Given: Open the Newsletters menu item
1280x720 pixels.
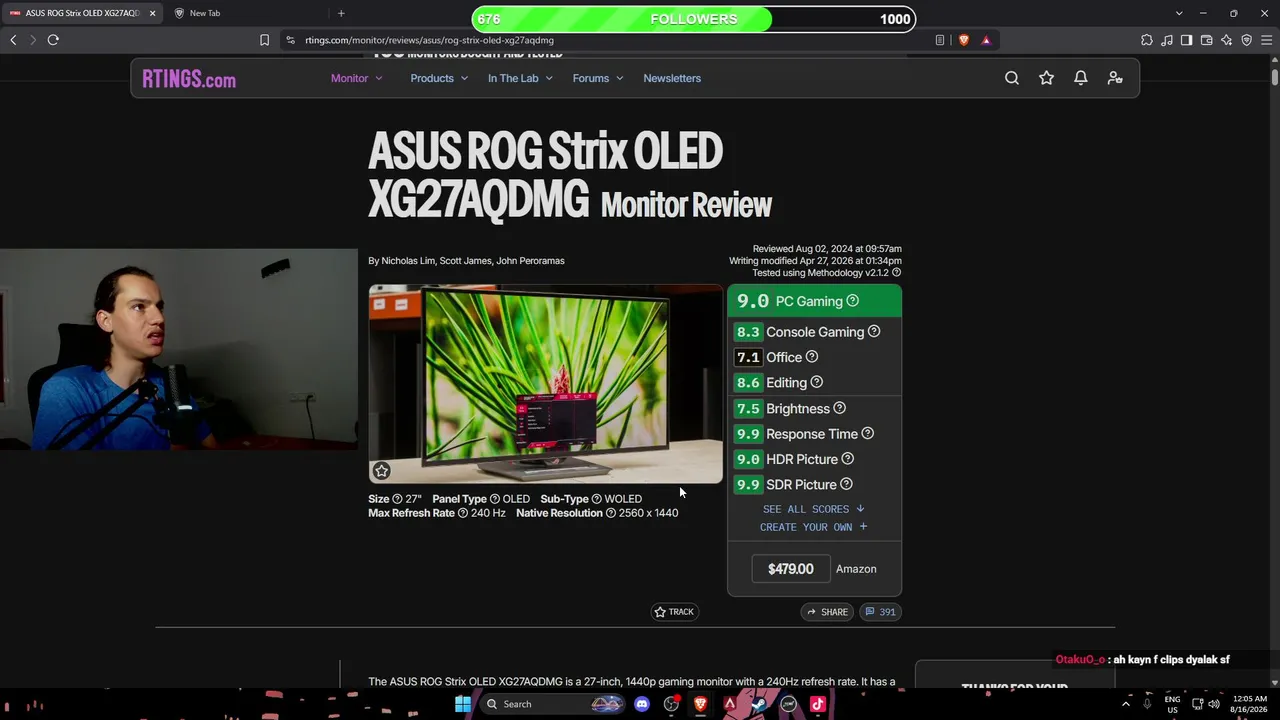Looking at the screenshot, I should tap(672, 78).
